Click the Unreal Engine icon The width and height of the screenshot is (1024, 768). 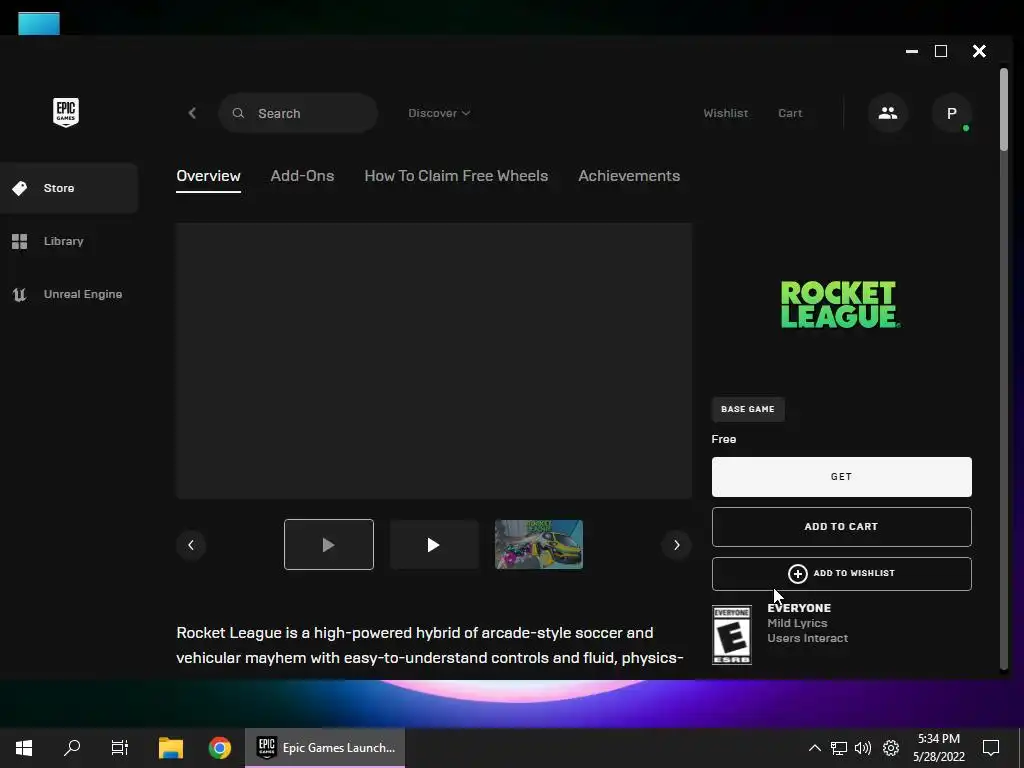pos(20,294)
